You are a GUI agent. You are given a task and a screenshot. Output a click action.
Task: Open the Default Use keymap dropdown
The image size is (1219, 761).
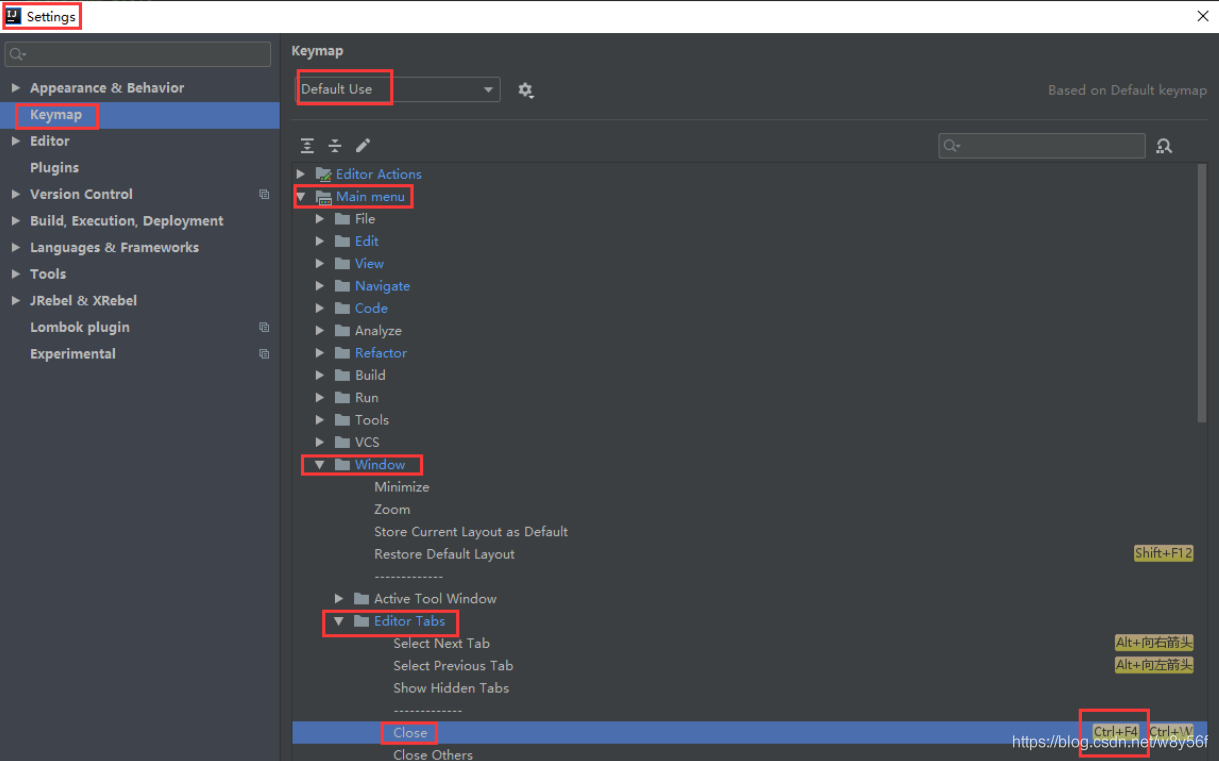point(398,89)
